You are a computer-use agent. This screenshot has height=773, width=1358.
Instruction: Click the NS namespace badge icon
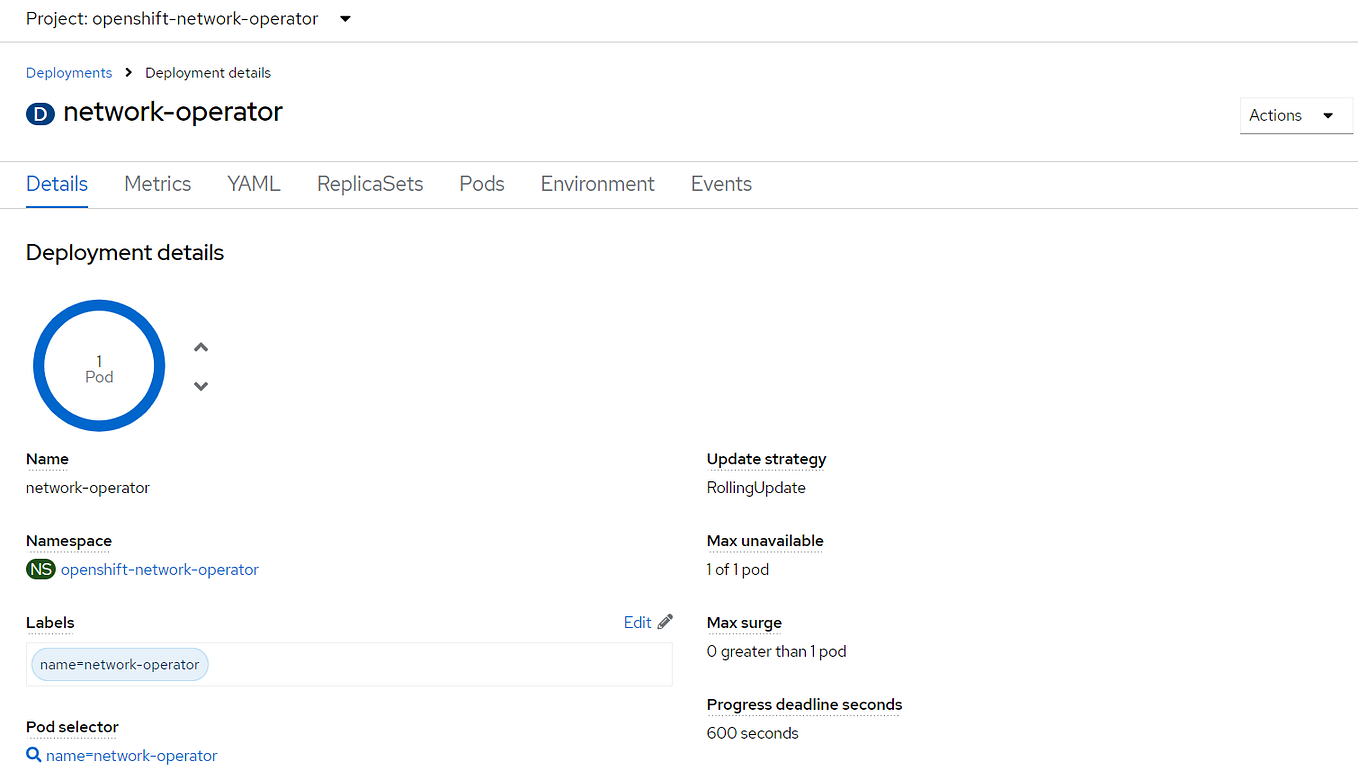click(x=40, y=568)
